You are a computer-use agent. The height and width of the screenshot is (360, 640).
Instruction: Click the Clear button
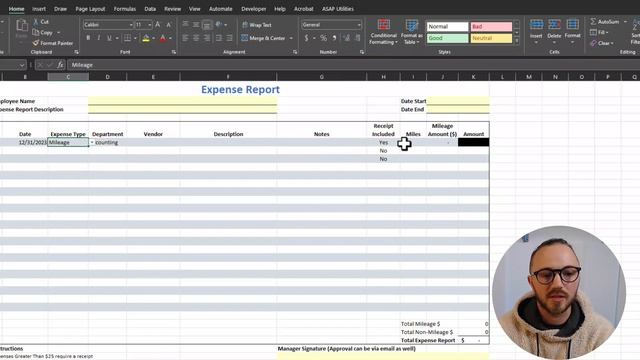[x=601, y=43]
